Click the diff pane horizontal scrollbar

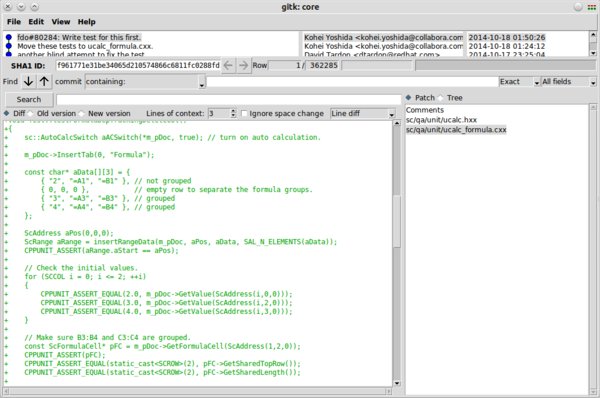click(197, 391)
